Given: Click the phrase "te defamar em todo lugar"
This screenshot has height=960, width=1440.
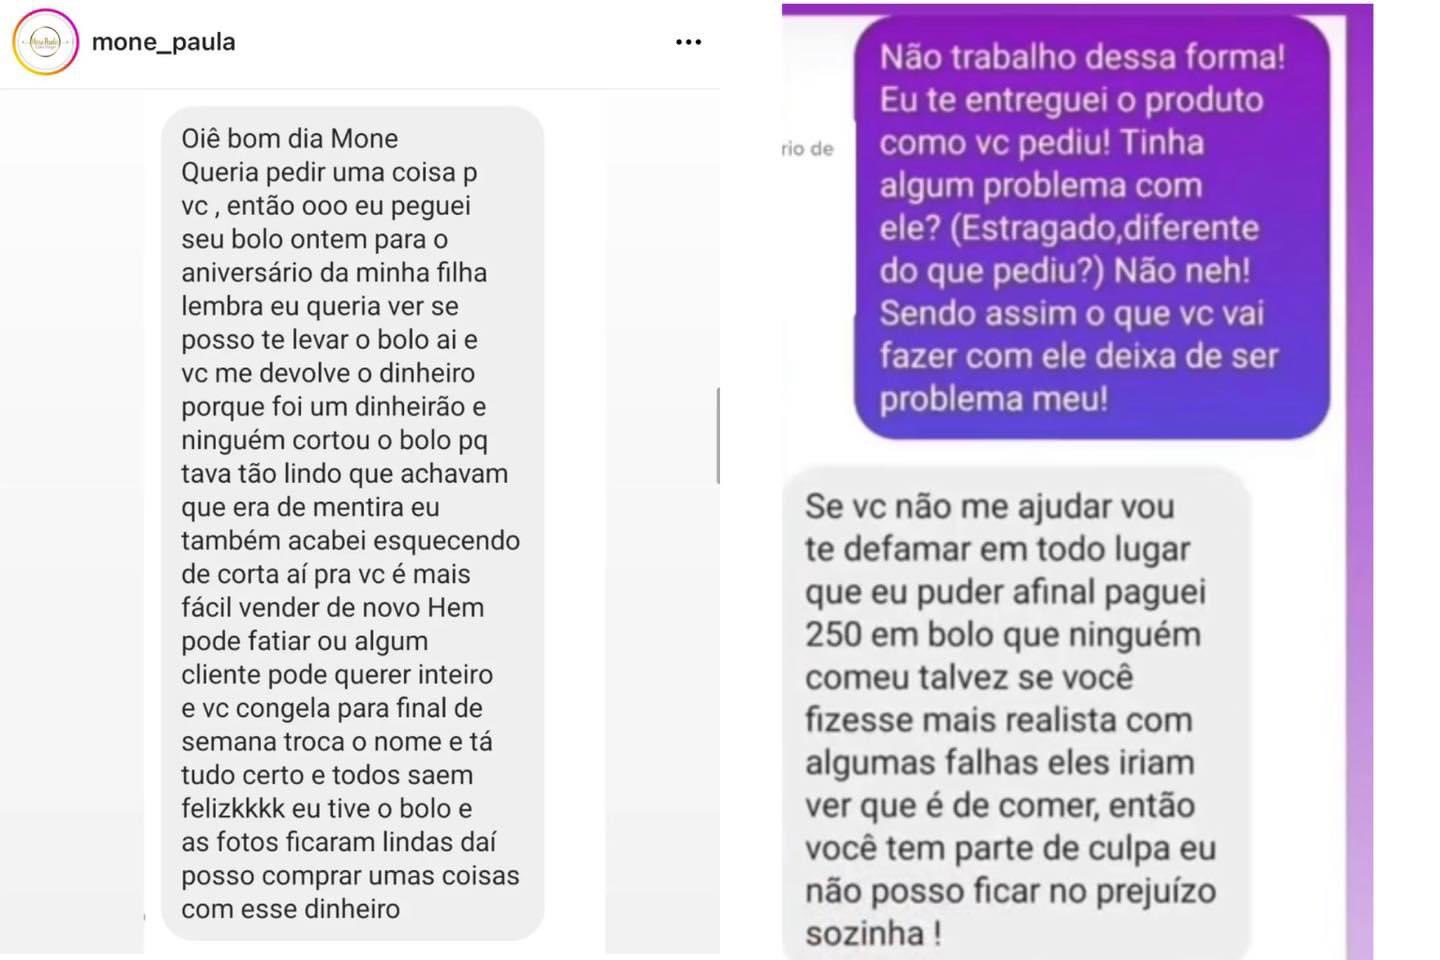Looking at the screenshot, I should pyautogui.click(x=998, y=548).
